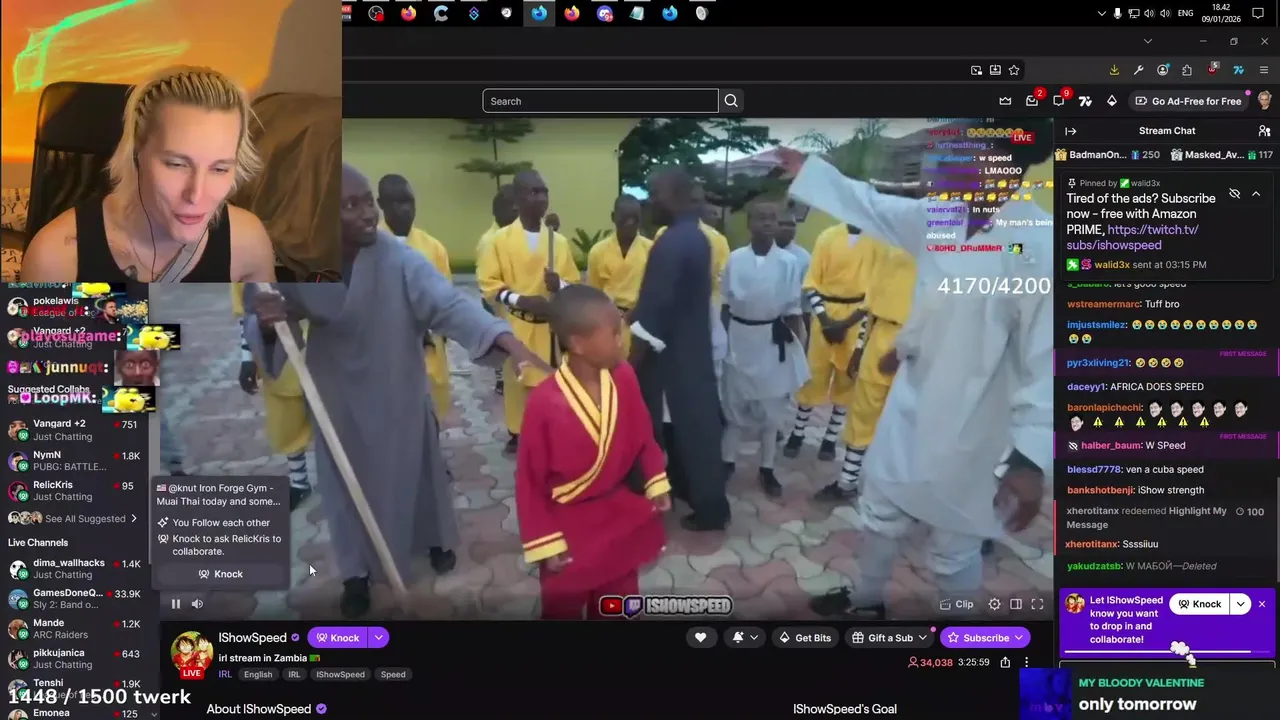The image size is (1280, 720).
Task: Open browser wrench tools icon
Action: click(x=1138, y=70)
